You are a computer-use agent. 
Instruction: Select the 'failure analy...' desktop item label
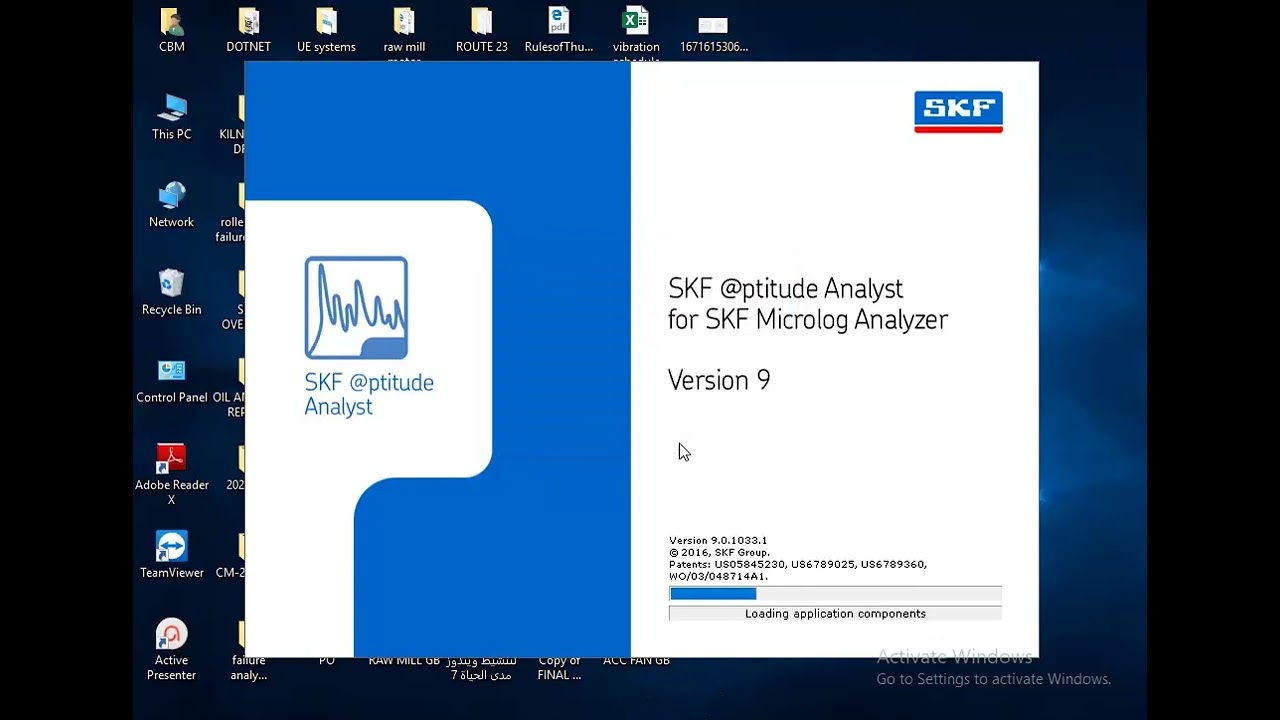point(250,668)
